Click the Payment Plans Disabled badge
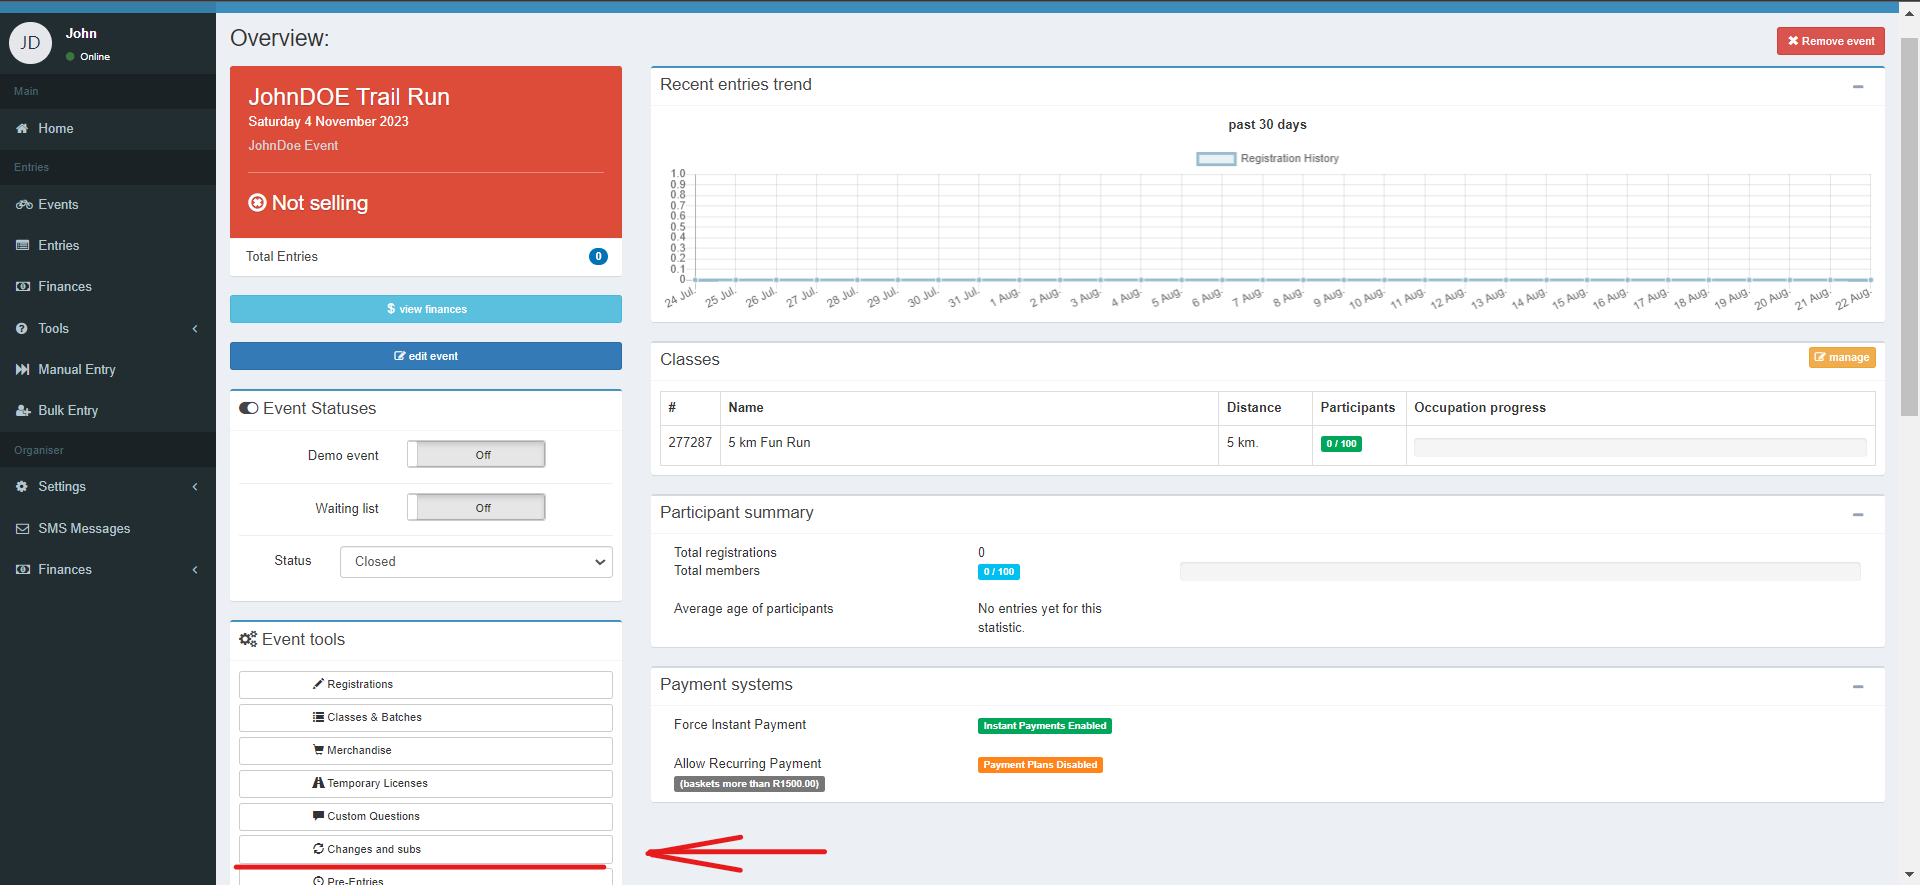 [1040, 765]
